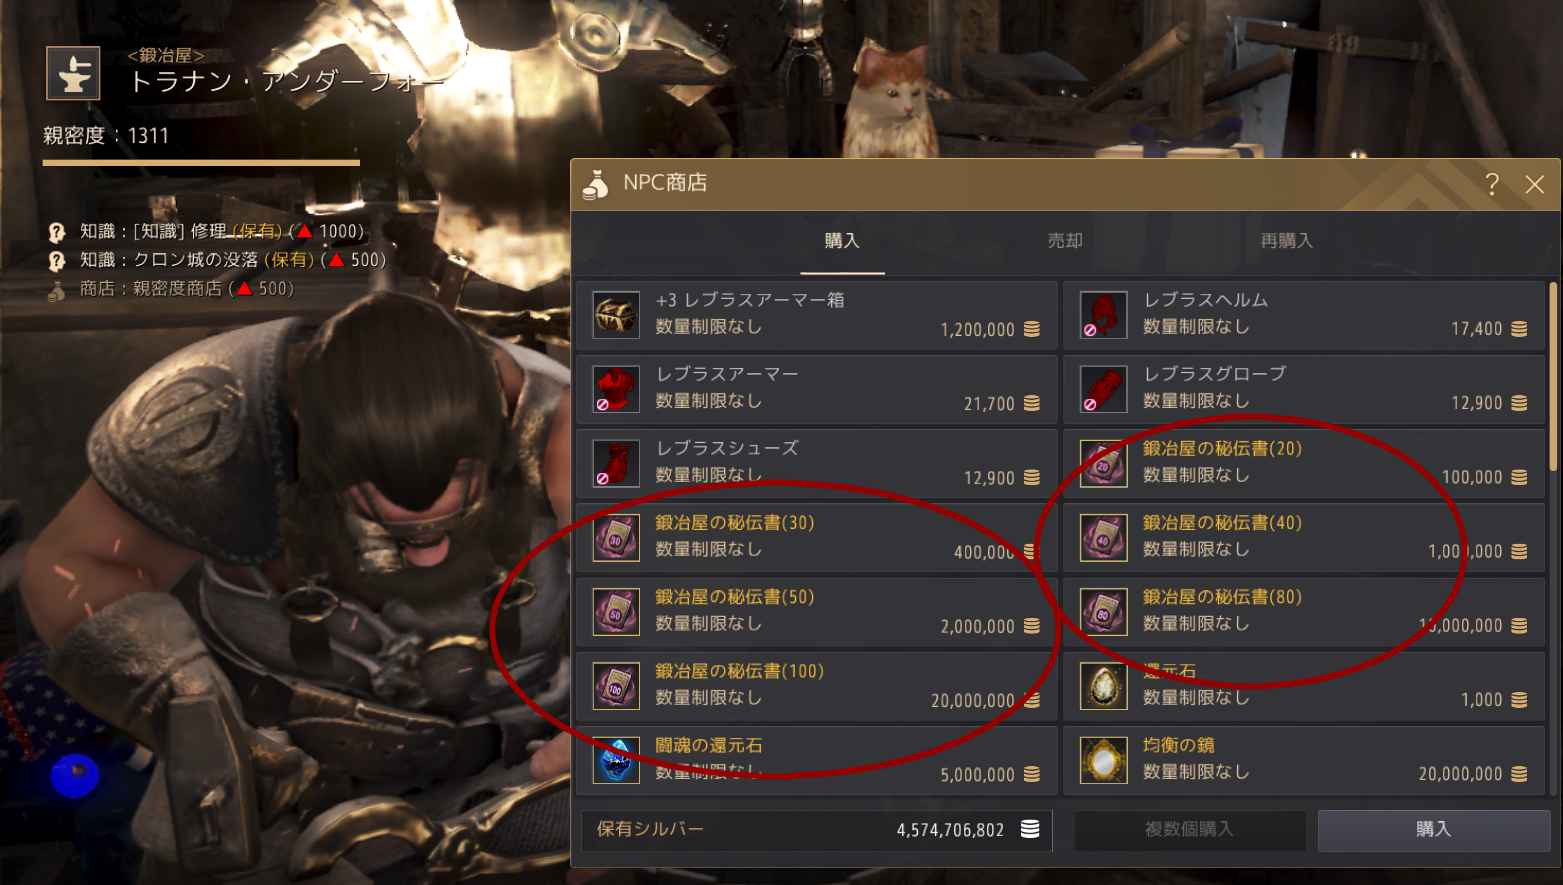
Task: Click the +3 レブラスアーマー箱 chest icon
Action: point(616,315)
